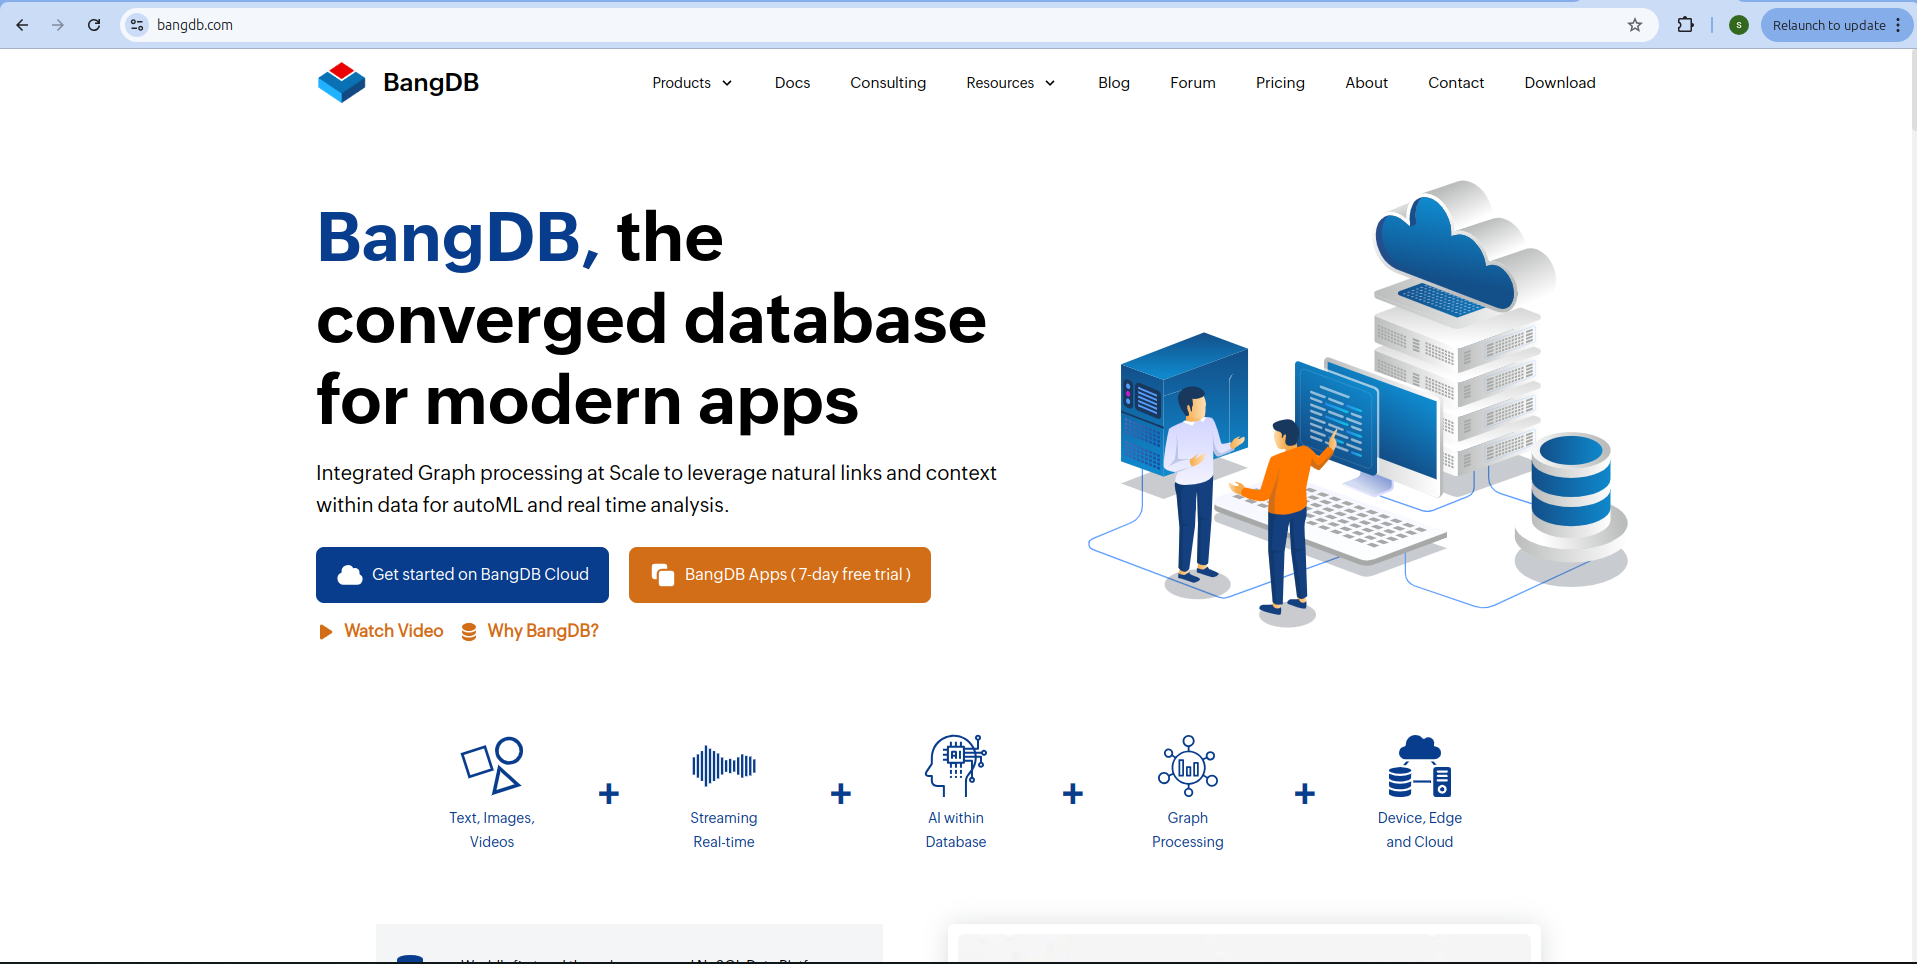Click the apps icon in BangDB Apps button
1917x964 pixels.
tap(663, 575)
